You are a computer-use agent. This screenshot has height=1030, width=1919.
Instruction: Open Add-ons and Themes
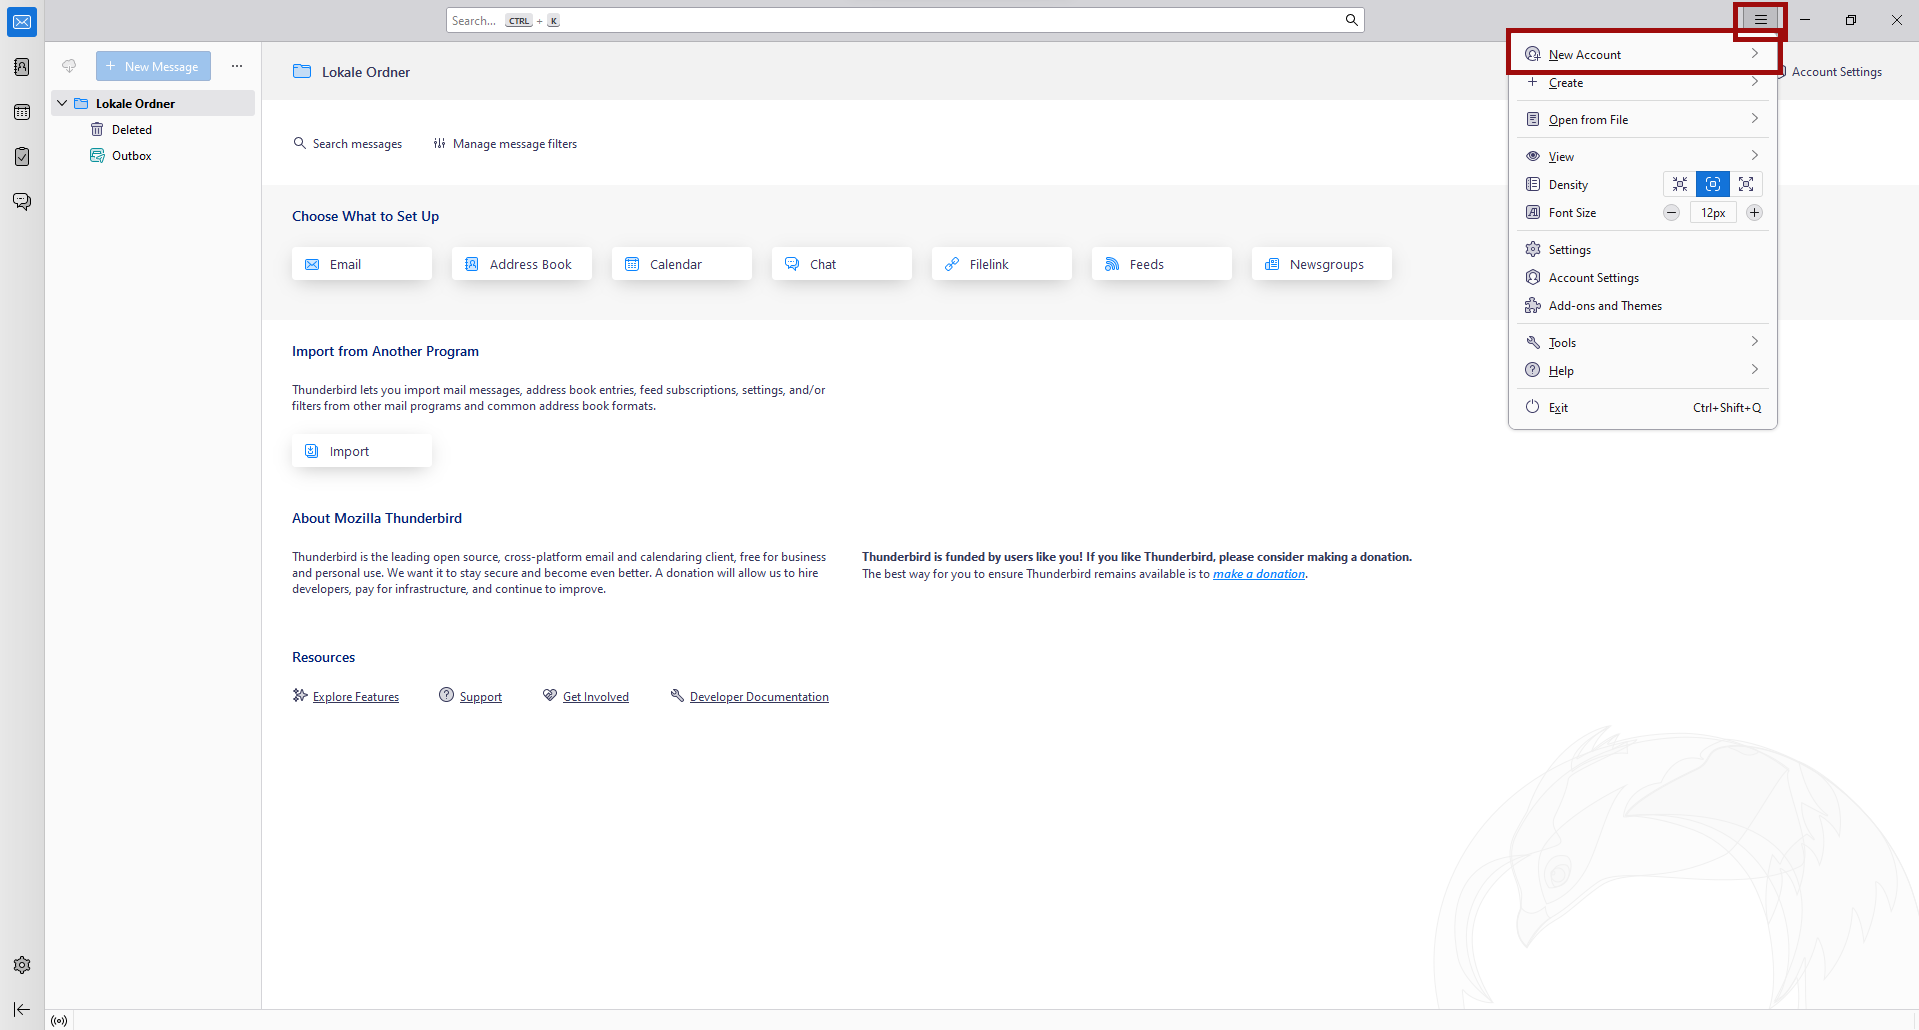1642,306
